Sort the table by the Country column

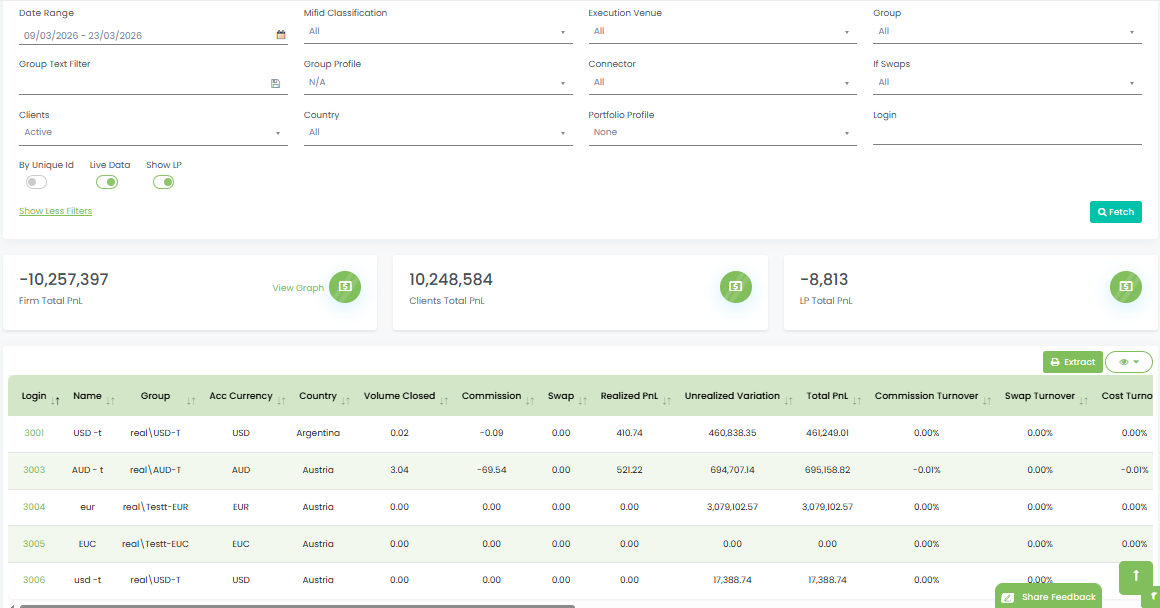click(x=347, y=398)
